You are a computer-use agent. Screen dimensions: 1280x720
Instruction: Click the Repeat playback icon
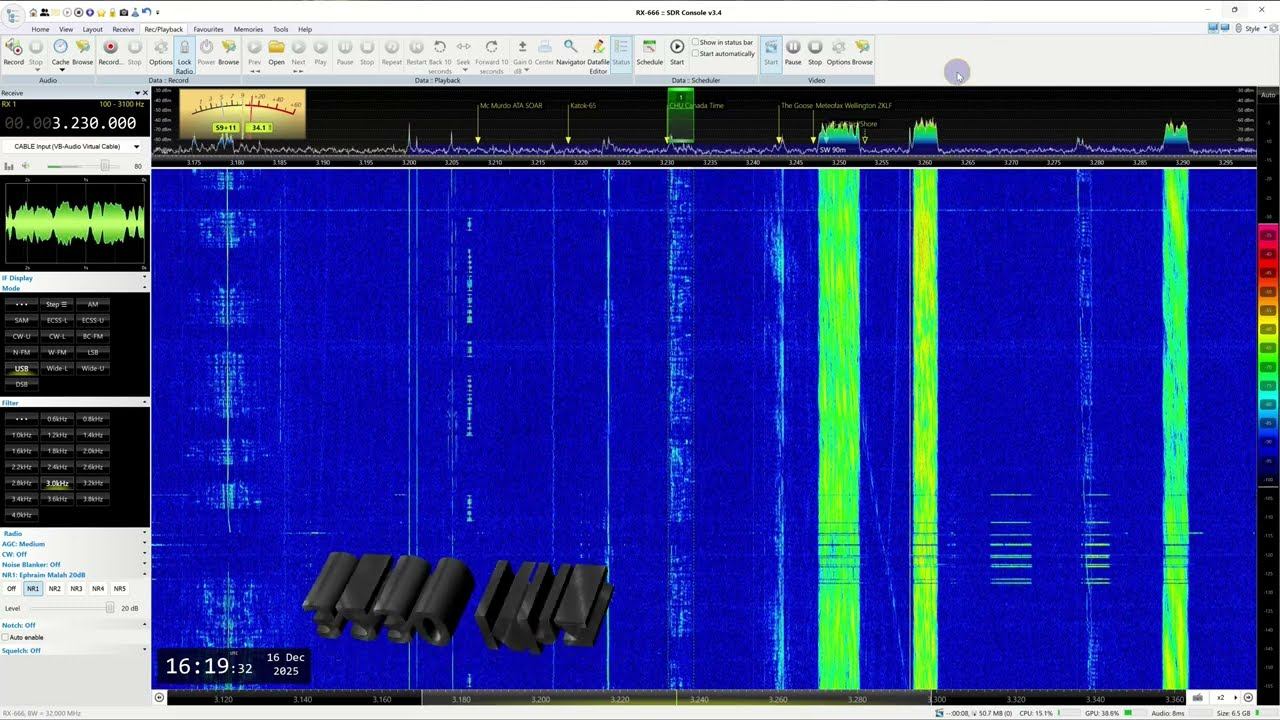tap(391, 47)
